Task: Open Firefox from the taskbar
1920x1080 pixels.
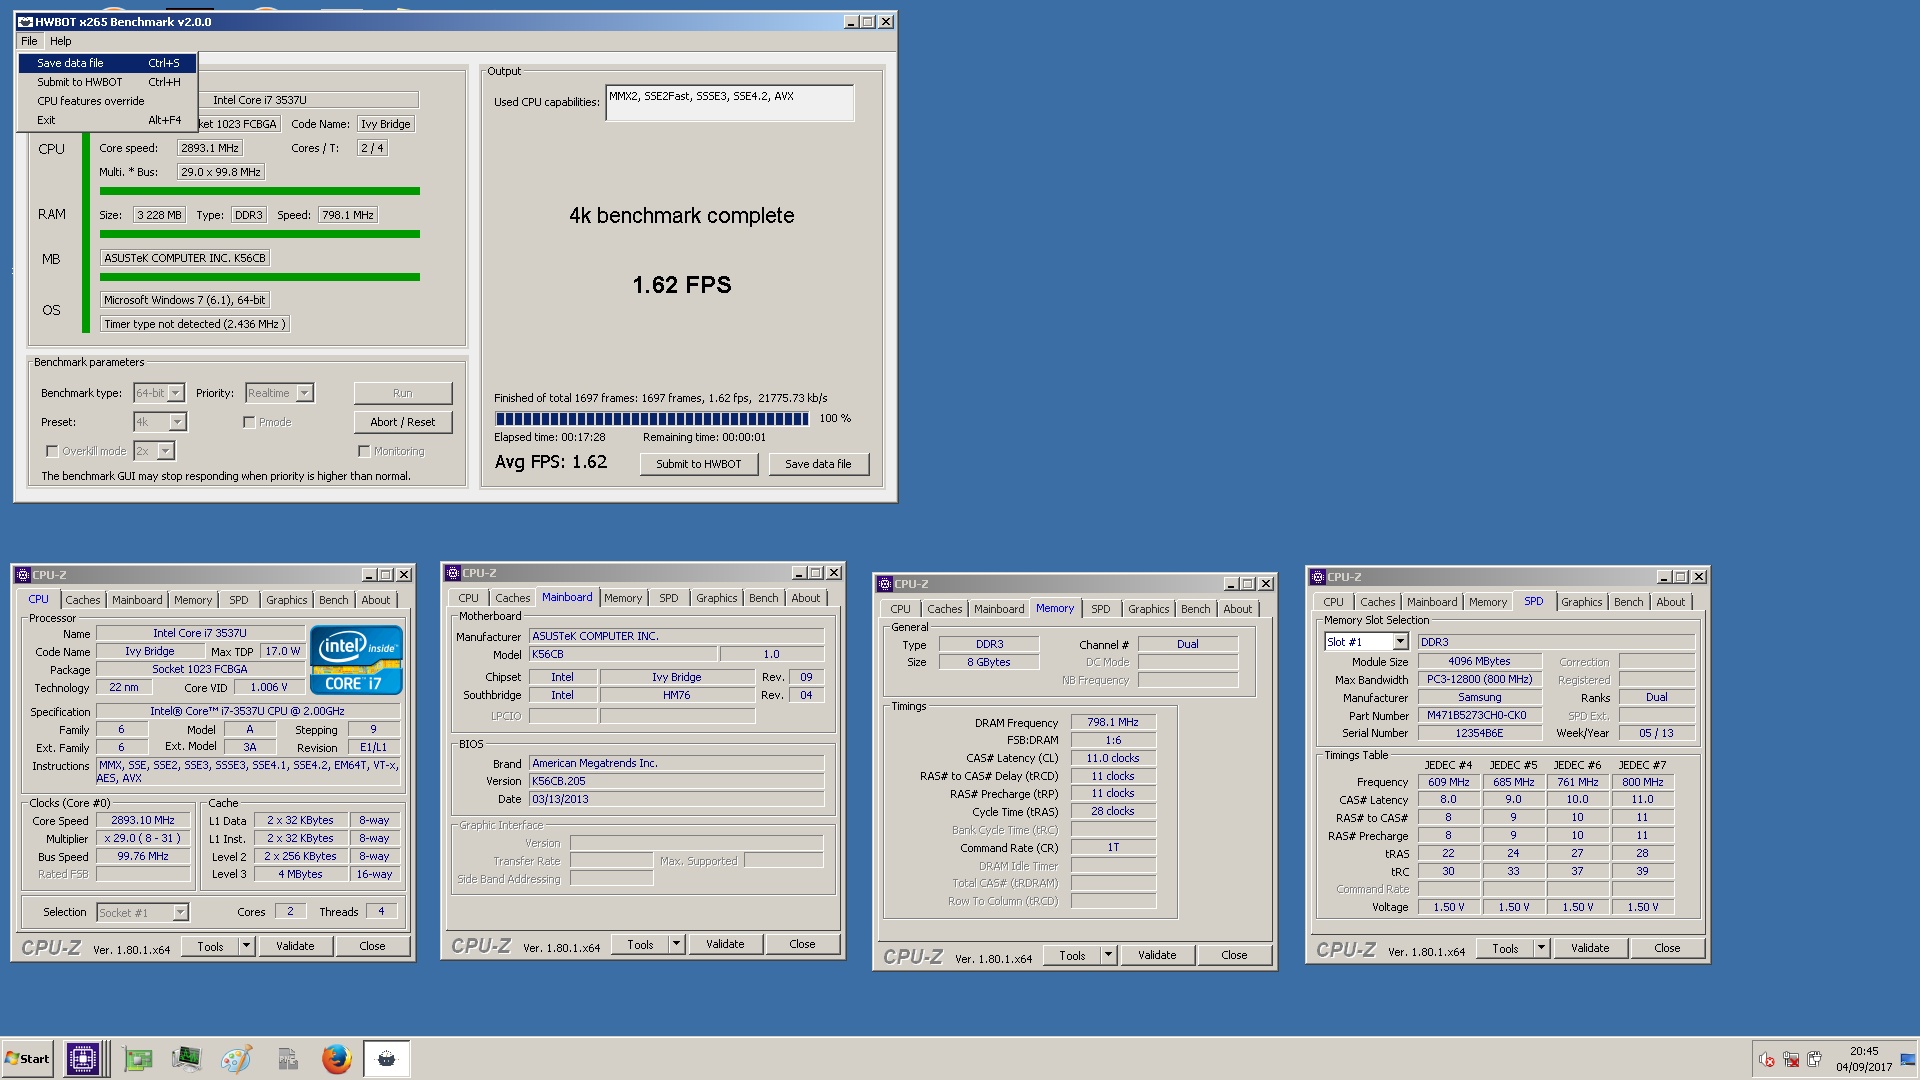Action: point(337,1059)
